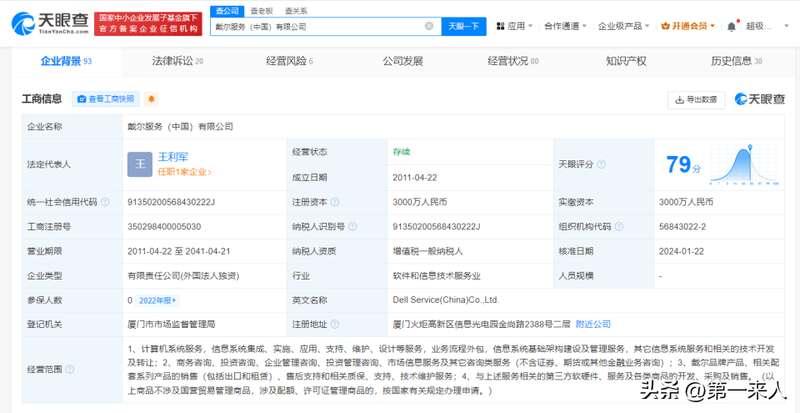Clear the search box with the X icon
800x413 pixels.
pos(429,26)
